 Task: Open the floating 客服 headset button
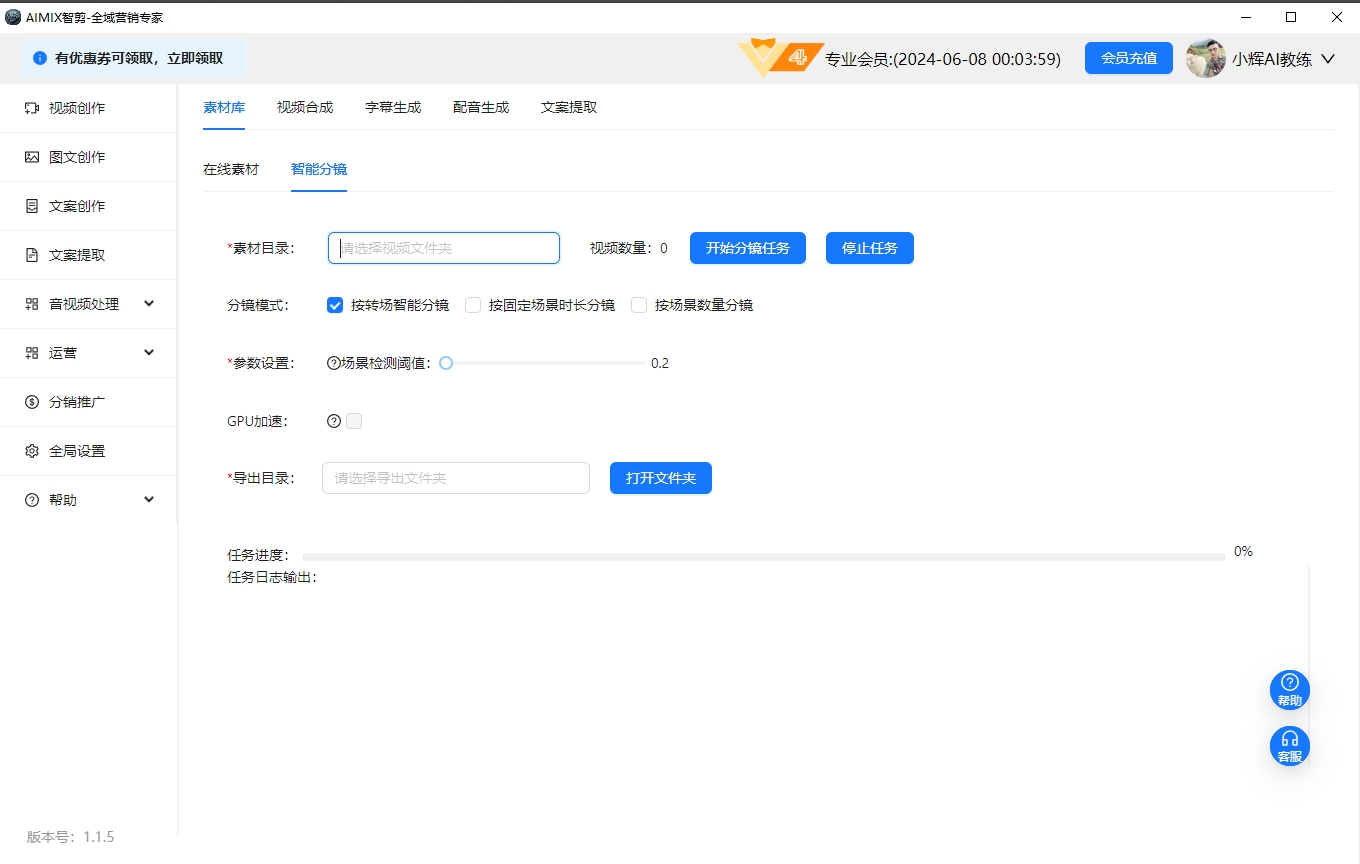tap(1289, 745)
